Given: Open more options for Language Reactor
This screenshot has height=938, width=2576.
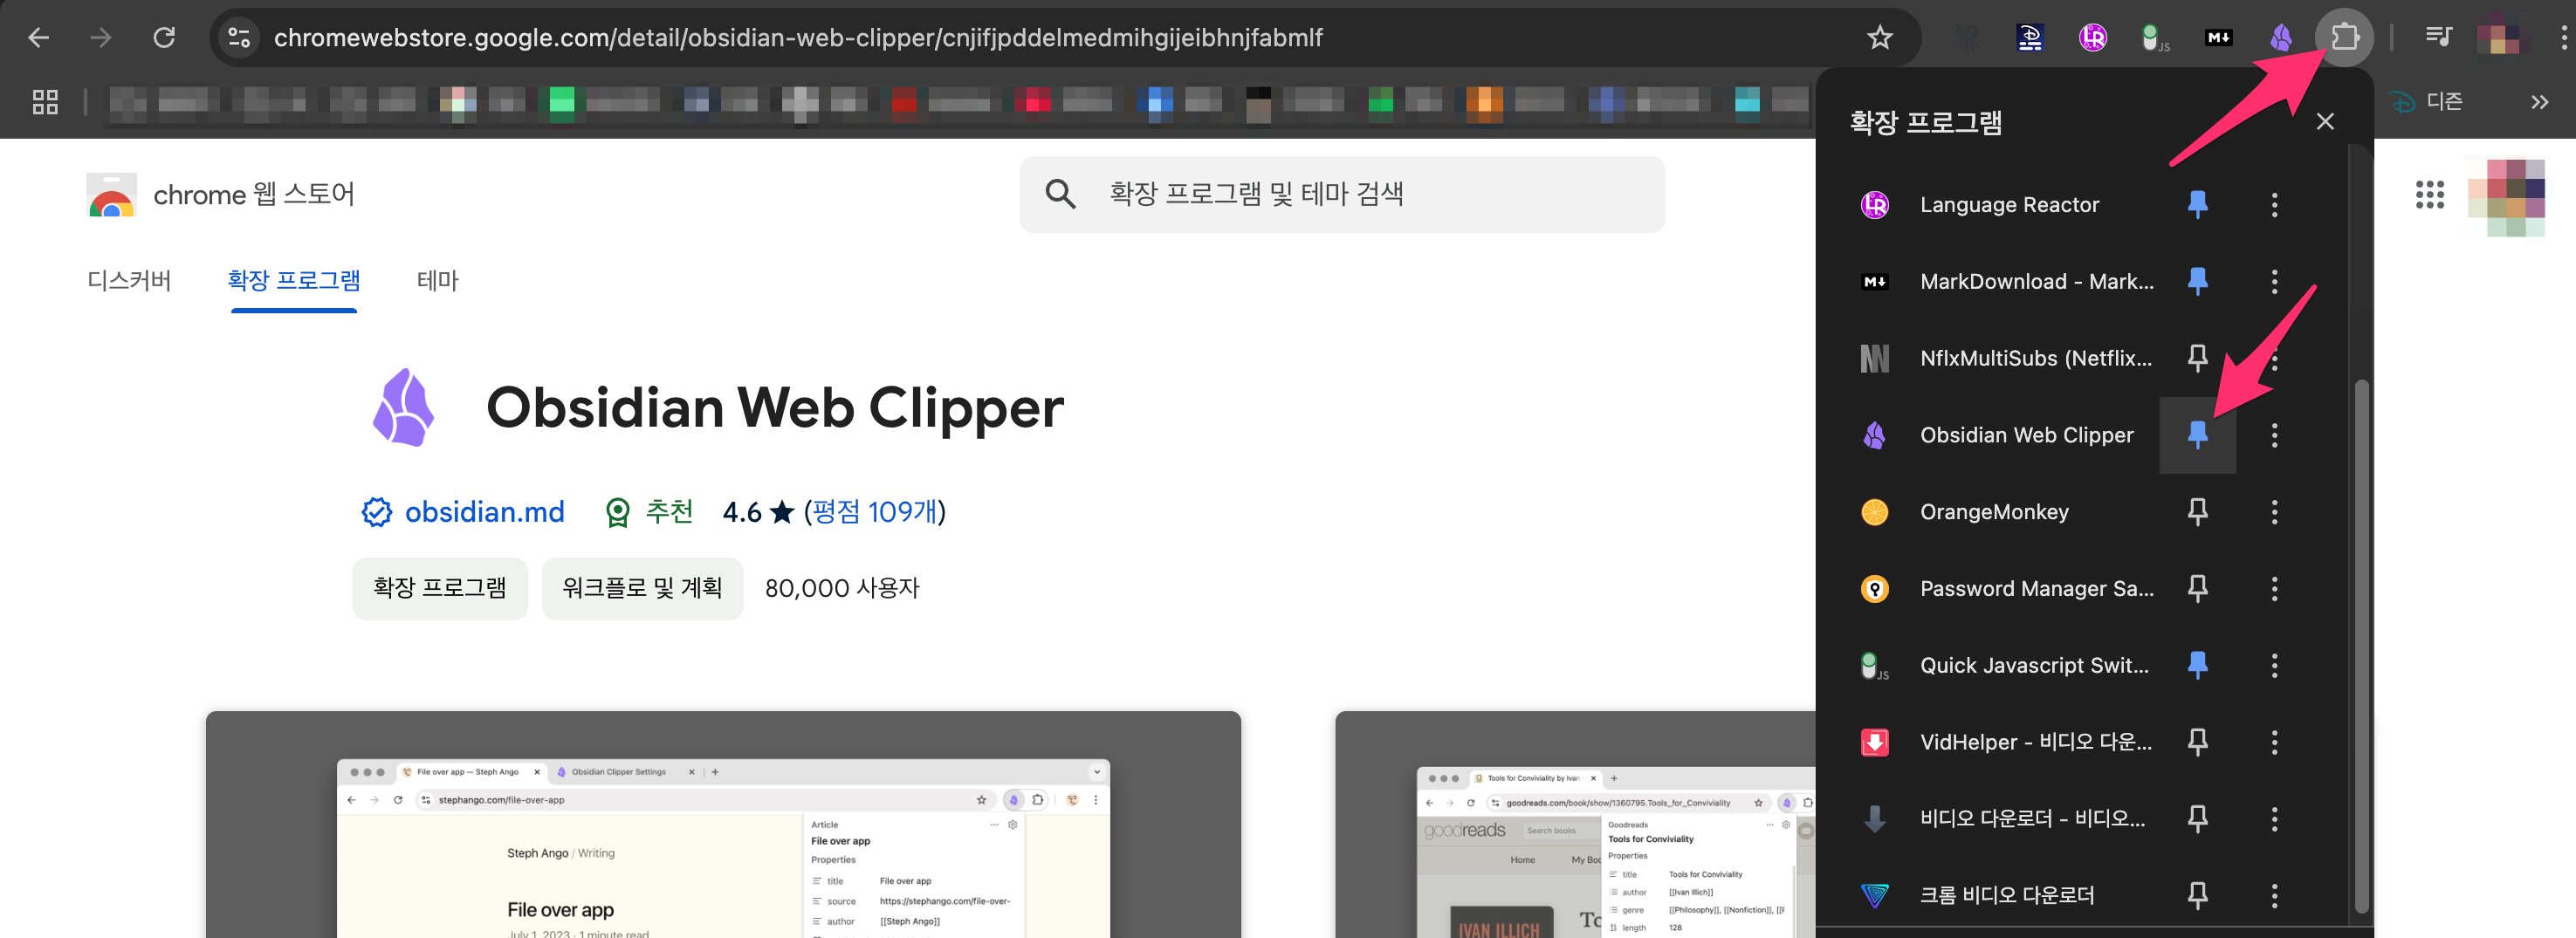Looking at the screenshot, I should 2274,205.
